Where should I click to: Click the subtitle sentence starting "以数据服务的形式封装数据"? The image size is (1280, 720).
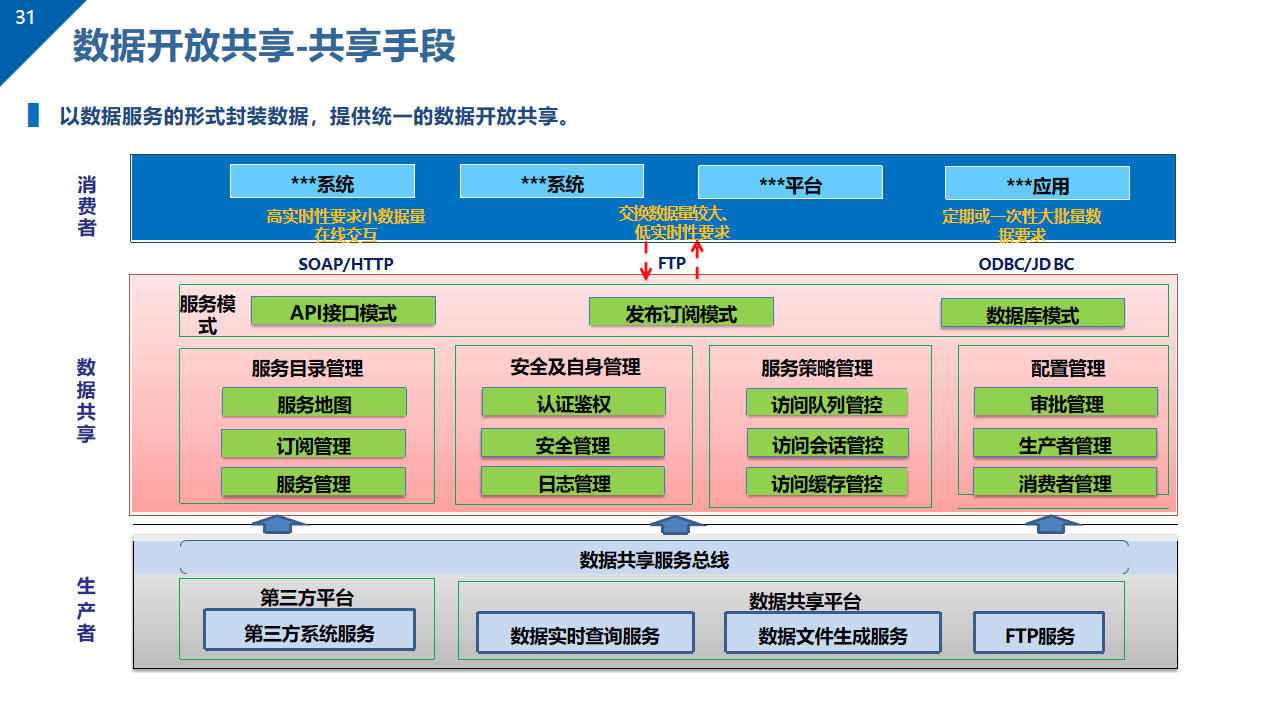[x=315, y=116]
